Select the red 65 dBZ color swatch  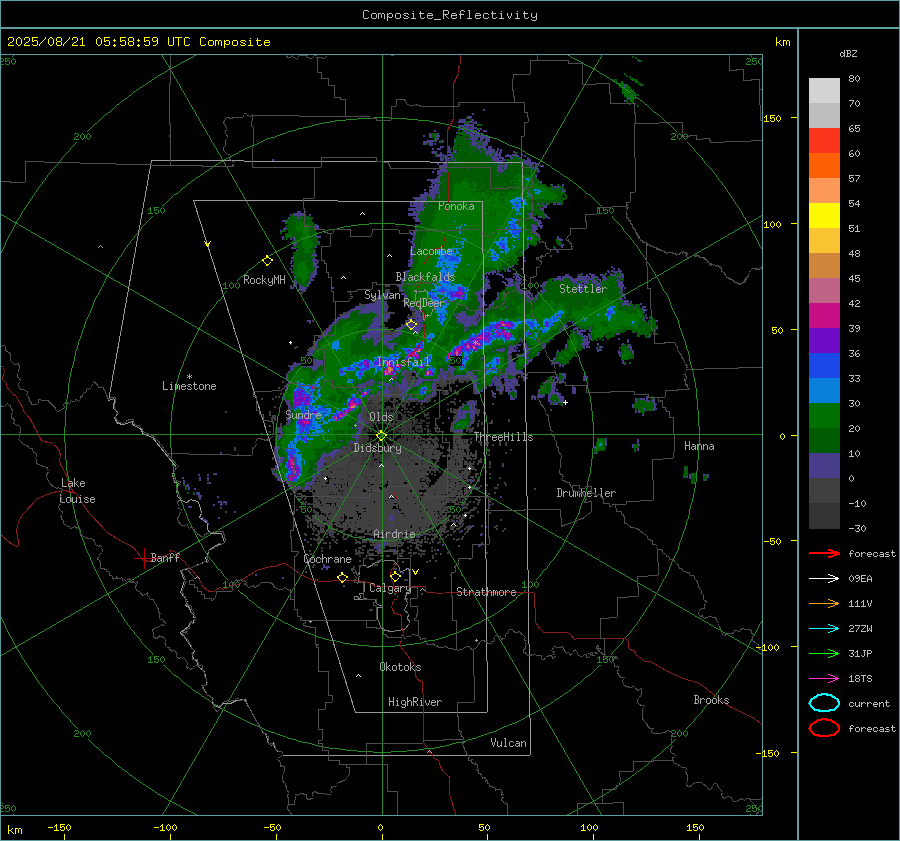click(x=824, y=141)
